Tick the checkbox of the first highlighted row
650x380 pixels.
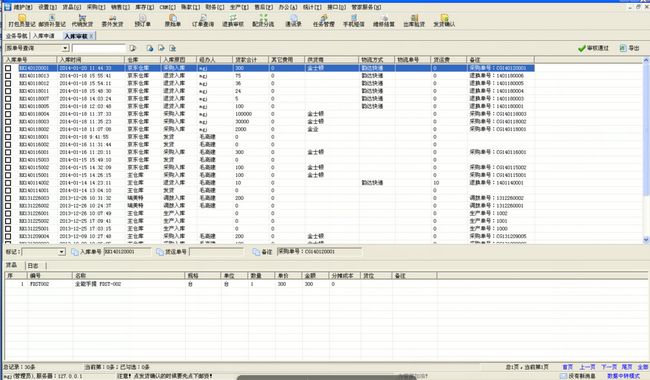pyautogui.click(x=8, y=68)
